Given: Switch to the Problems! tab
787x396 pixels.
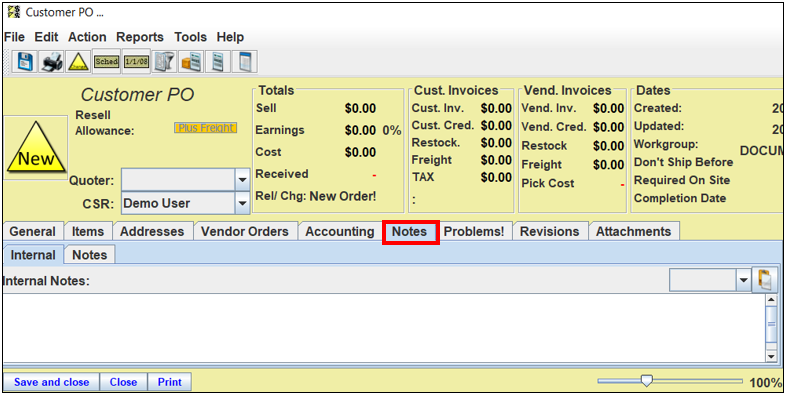Looking at the screenshot, I should pos(474,231).
